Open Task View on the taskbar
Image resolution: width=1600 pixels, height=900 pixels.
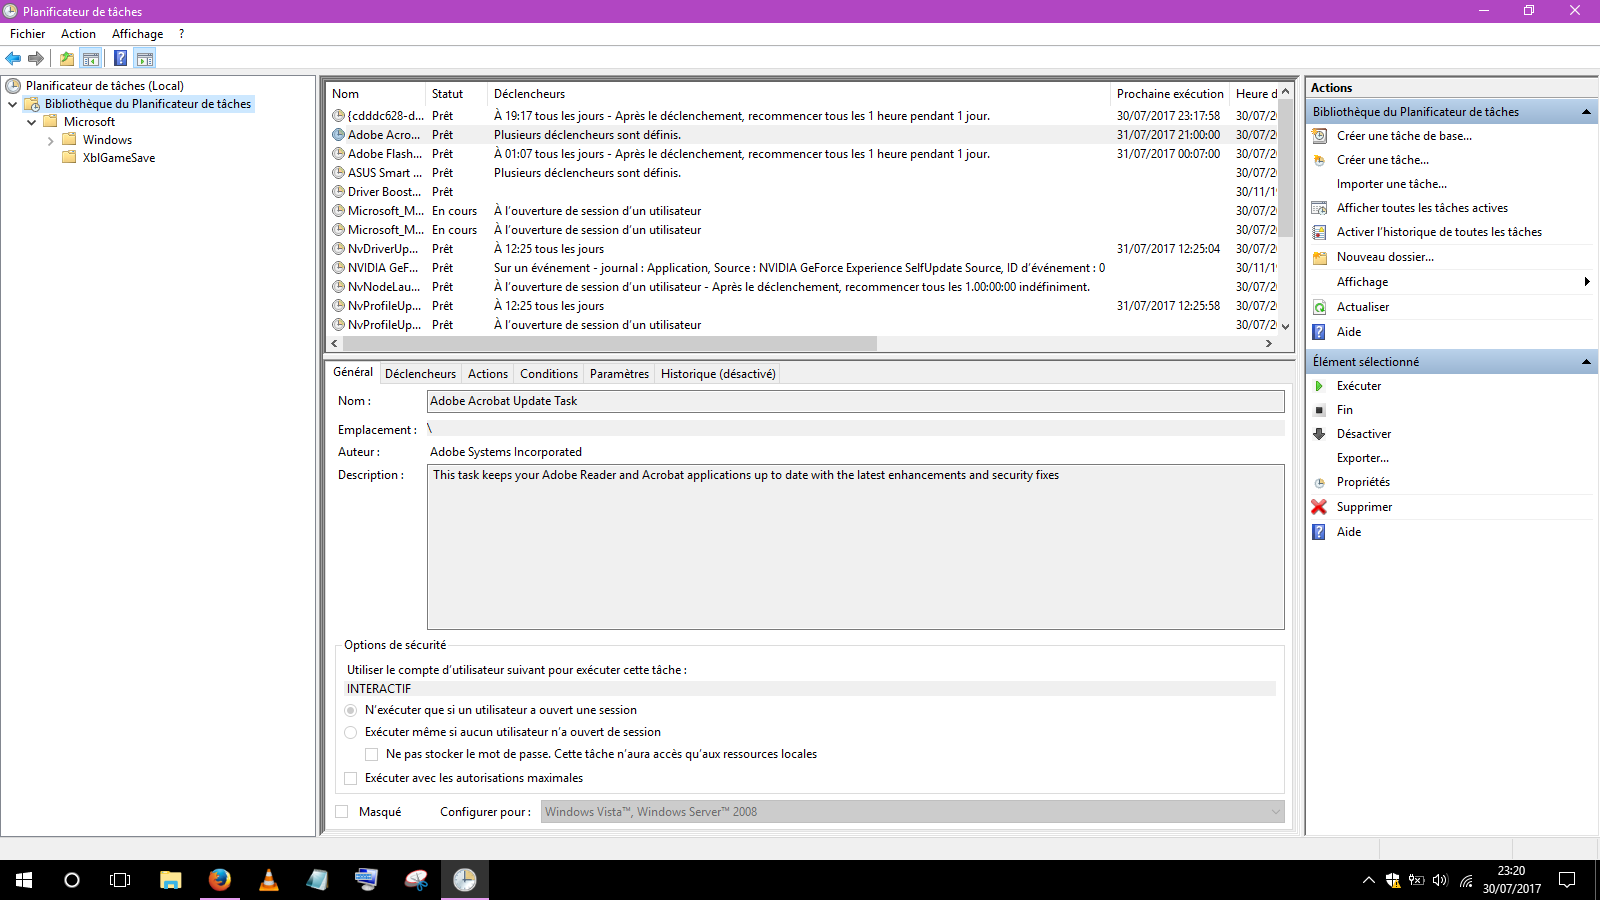click(120, 880)
